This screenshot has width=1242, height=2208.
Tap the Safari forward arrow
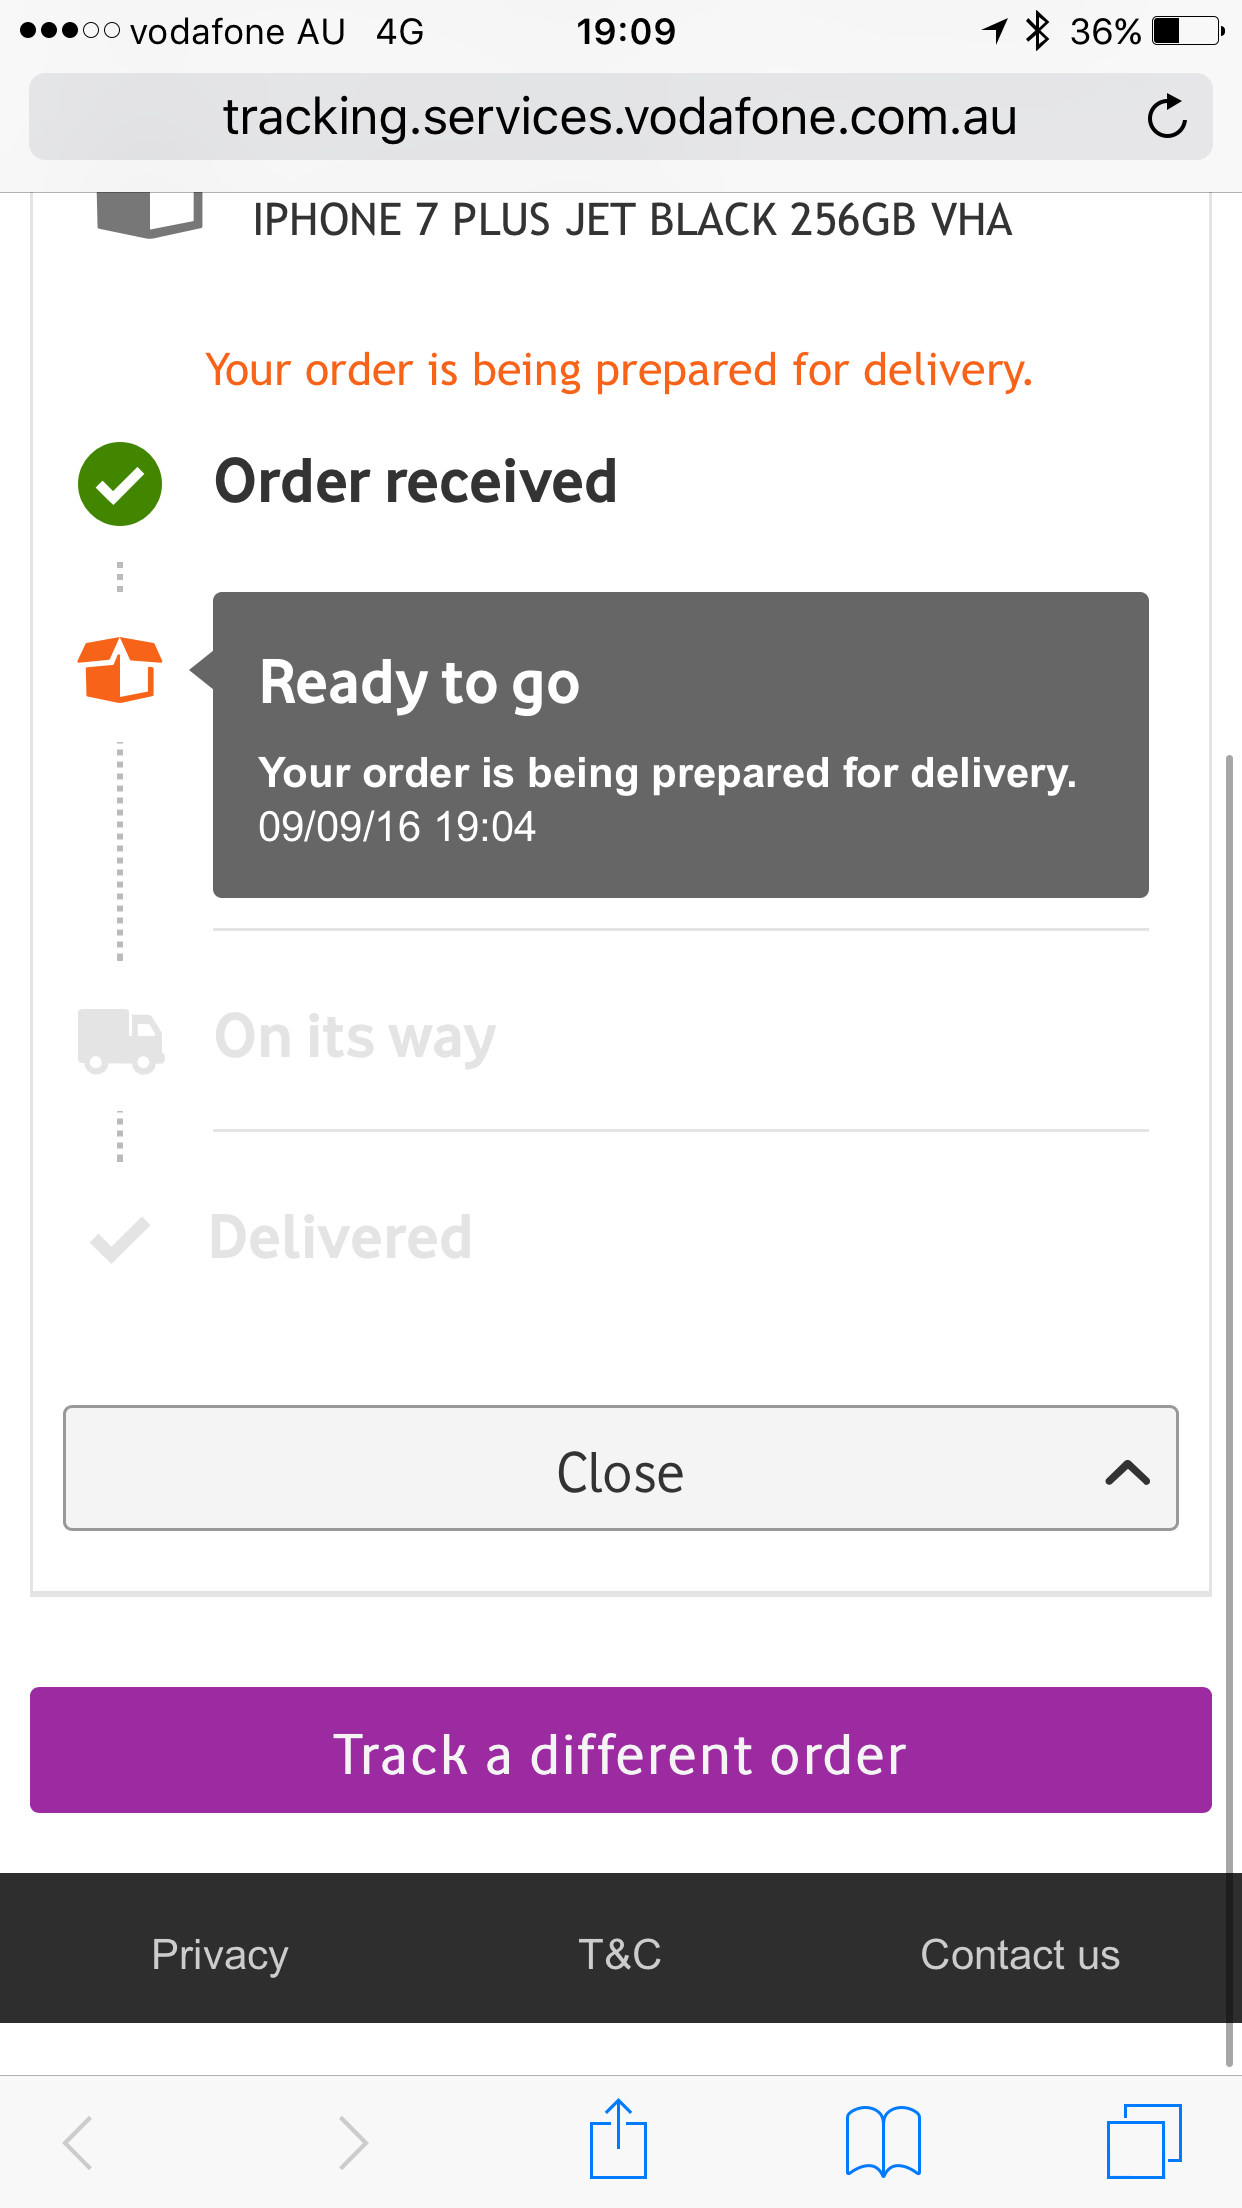(352, 2142)
